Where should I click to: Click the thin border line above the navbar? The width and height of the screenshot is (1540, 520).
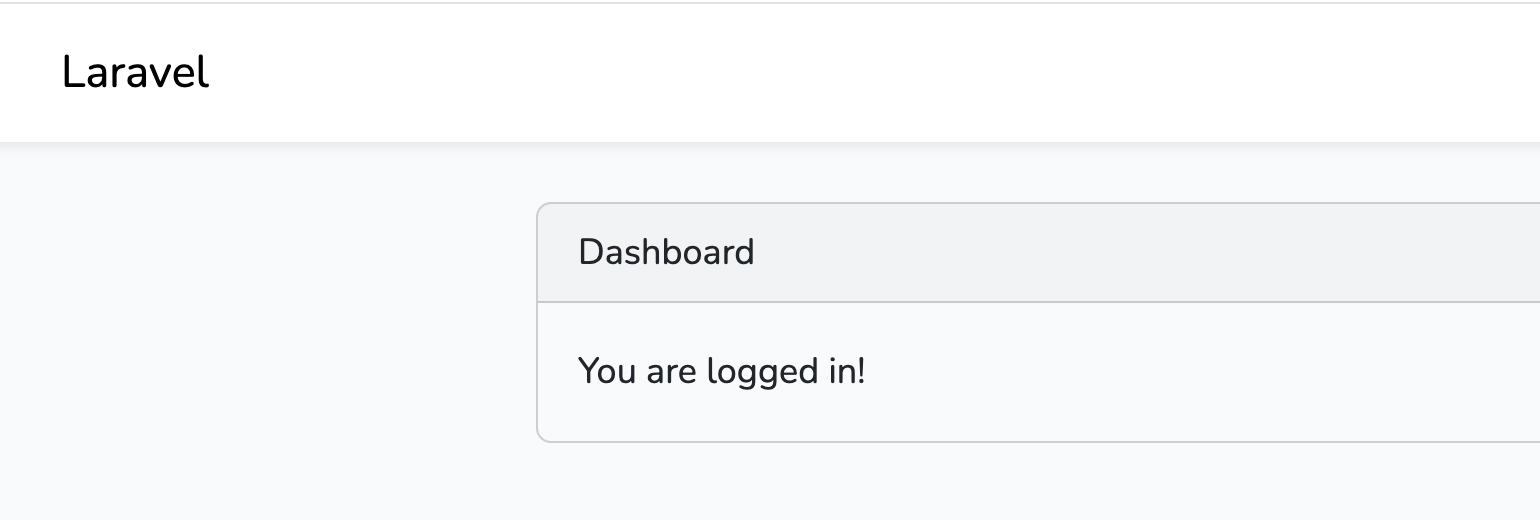(x=700, y=3)
